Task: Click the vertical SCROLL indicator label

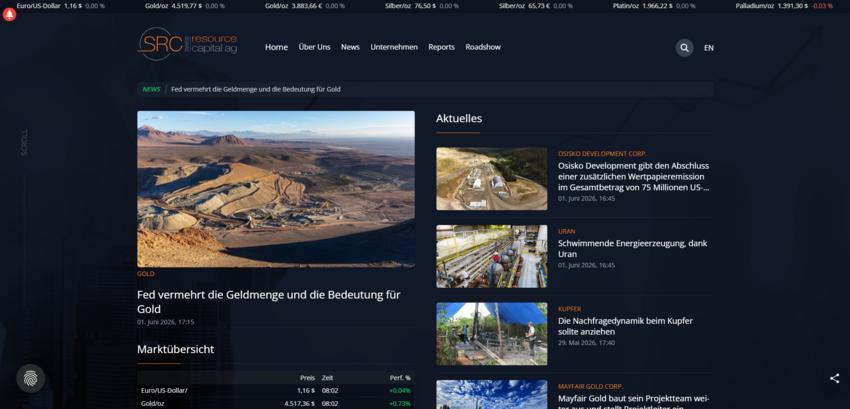Action: 24,143
